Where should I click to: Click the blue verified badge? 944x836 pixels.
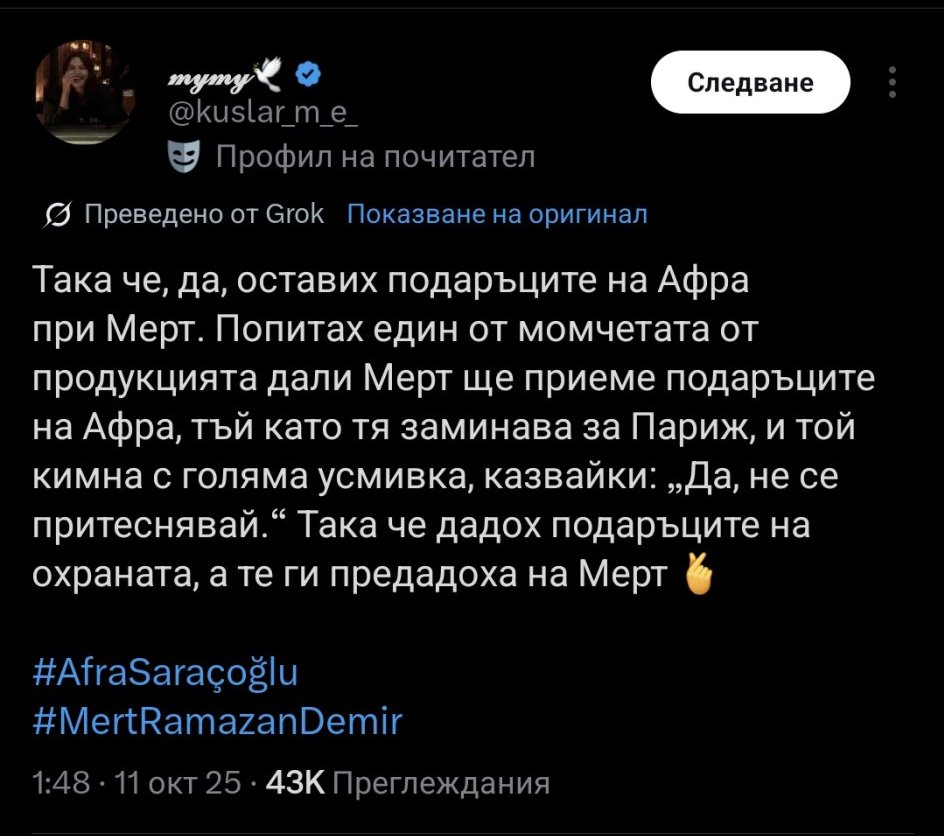coord(309,75)
